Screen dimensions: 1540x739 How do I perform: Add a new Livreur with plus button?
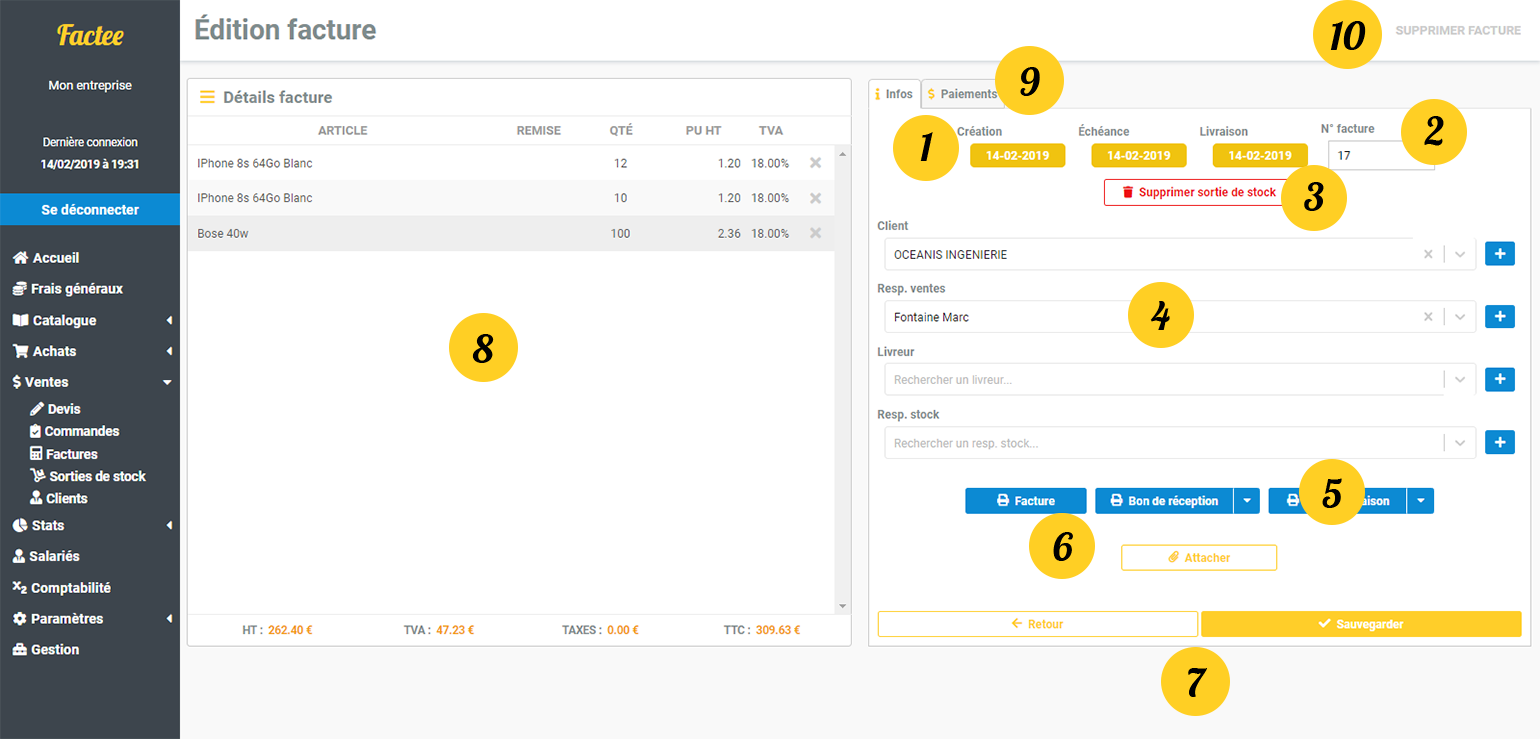1499,379
